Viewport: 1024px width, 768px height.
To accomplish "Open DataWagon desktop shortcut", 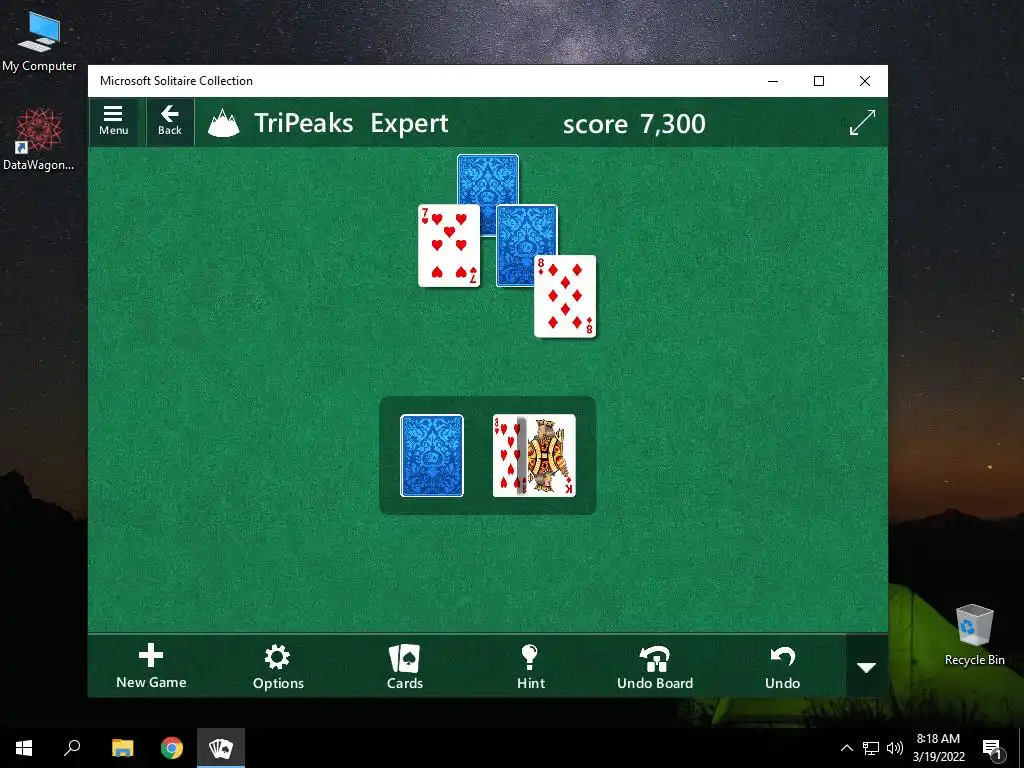I will 39,139.
